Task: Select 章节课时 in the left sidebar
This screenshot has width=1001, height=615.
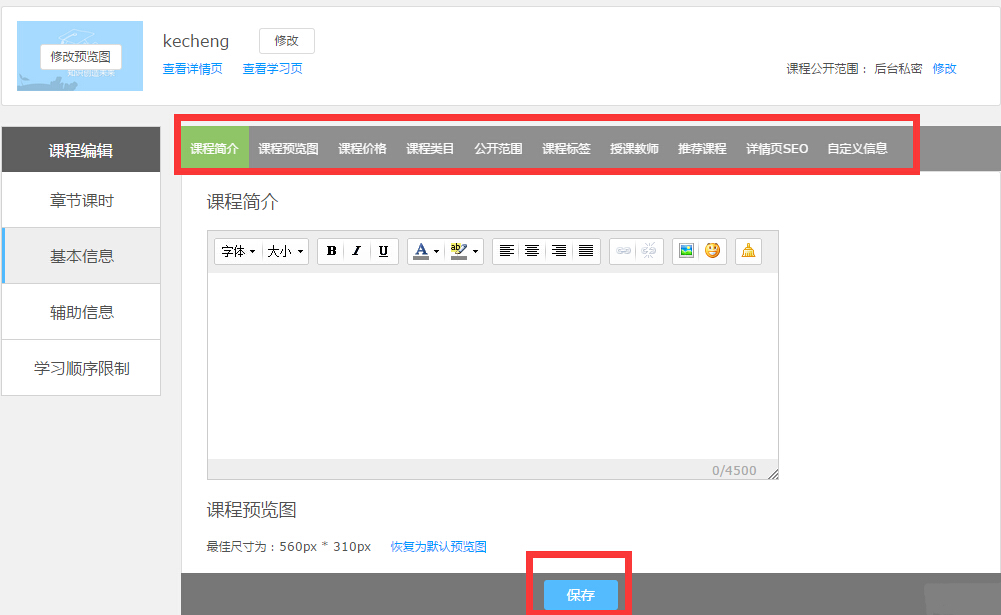Action: (82, 201)
